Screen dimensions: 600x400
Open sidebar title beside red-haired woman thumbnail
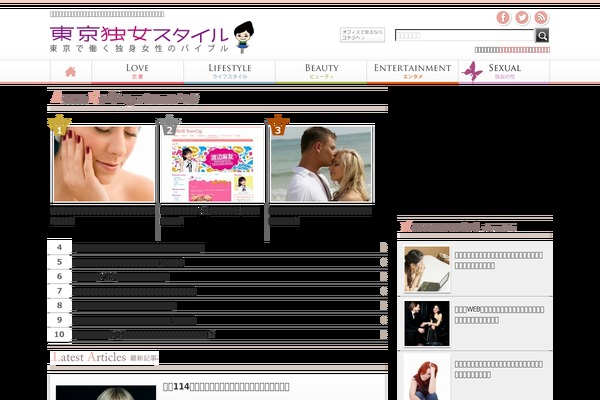[x=499, y=369]
